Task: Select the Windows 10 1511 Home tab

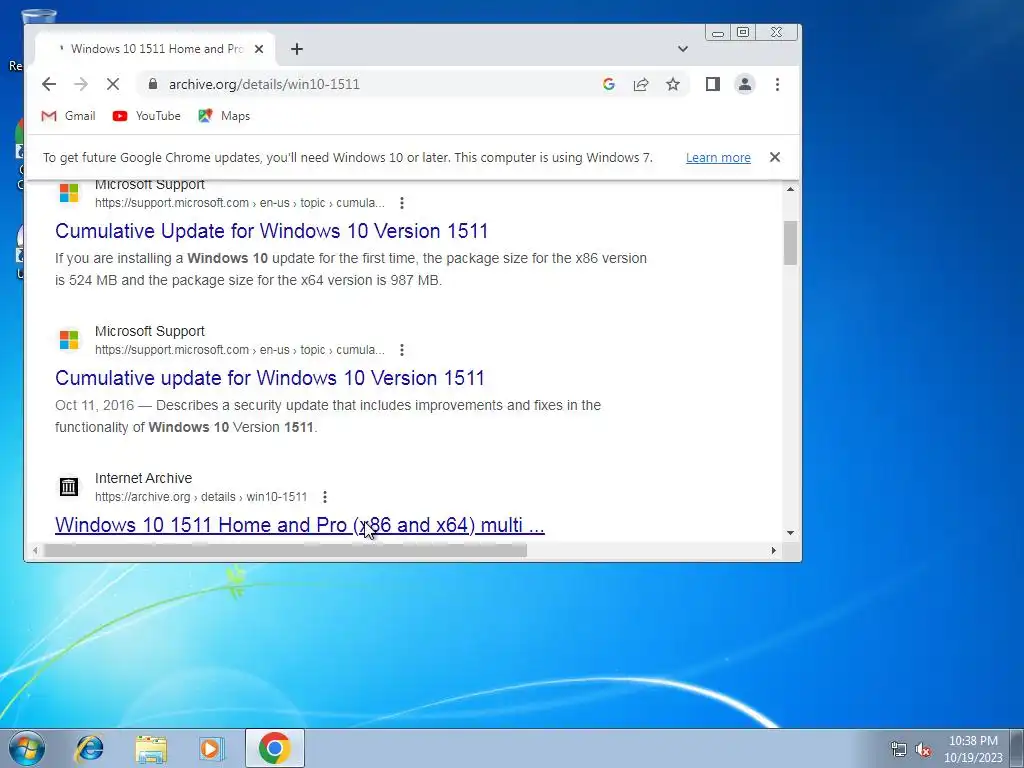Action: point(155,49)
